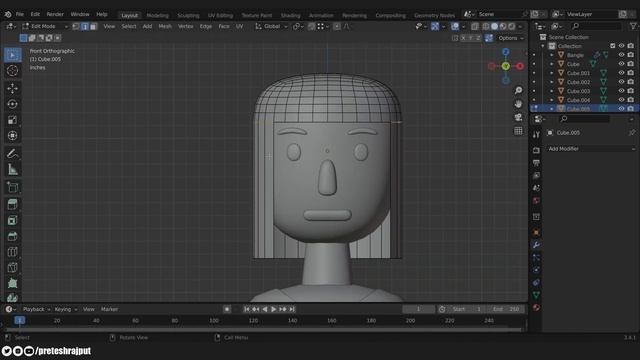The image size is (640, 360).
Task: Switch to Modeling workspace tab
Action: (x=158, y=16)
